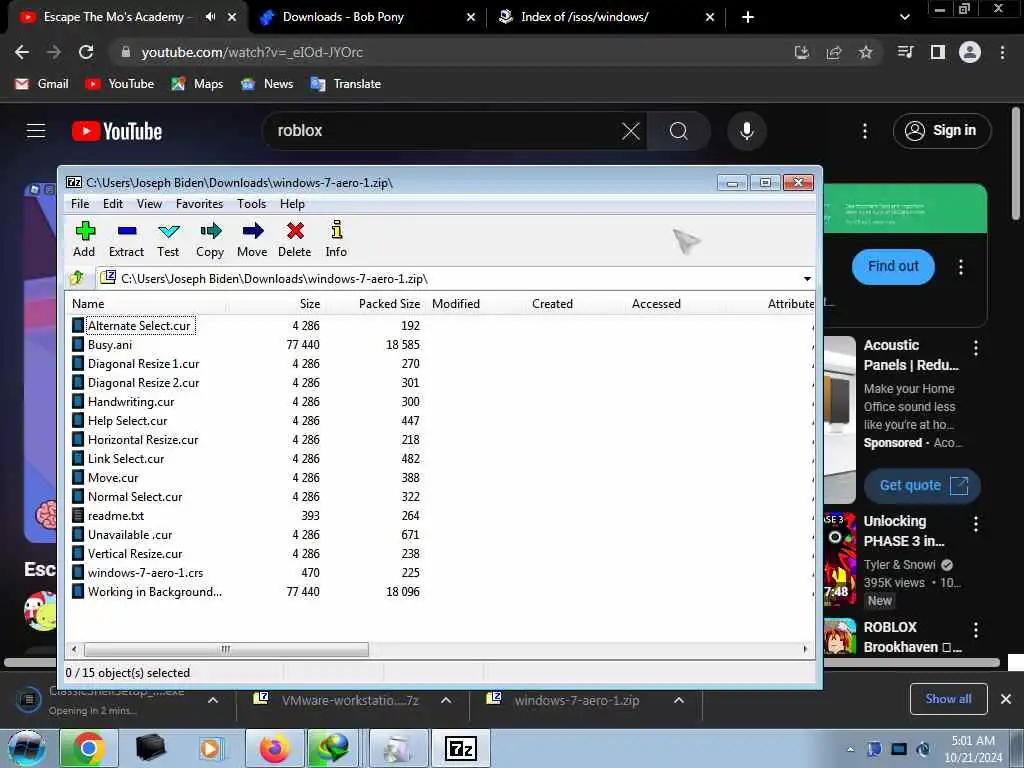
Task: Click the Chrome address bar URL
Action: click(x=251, y=52)
